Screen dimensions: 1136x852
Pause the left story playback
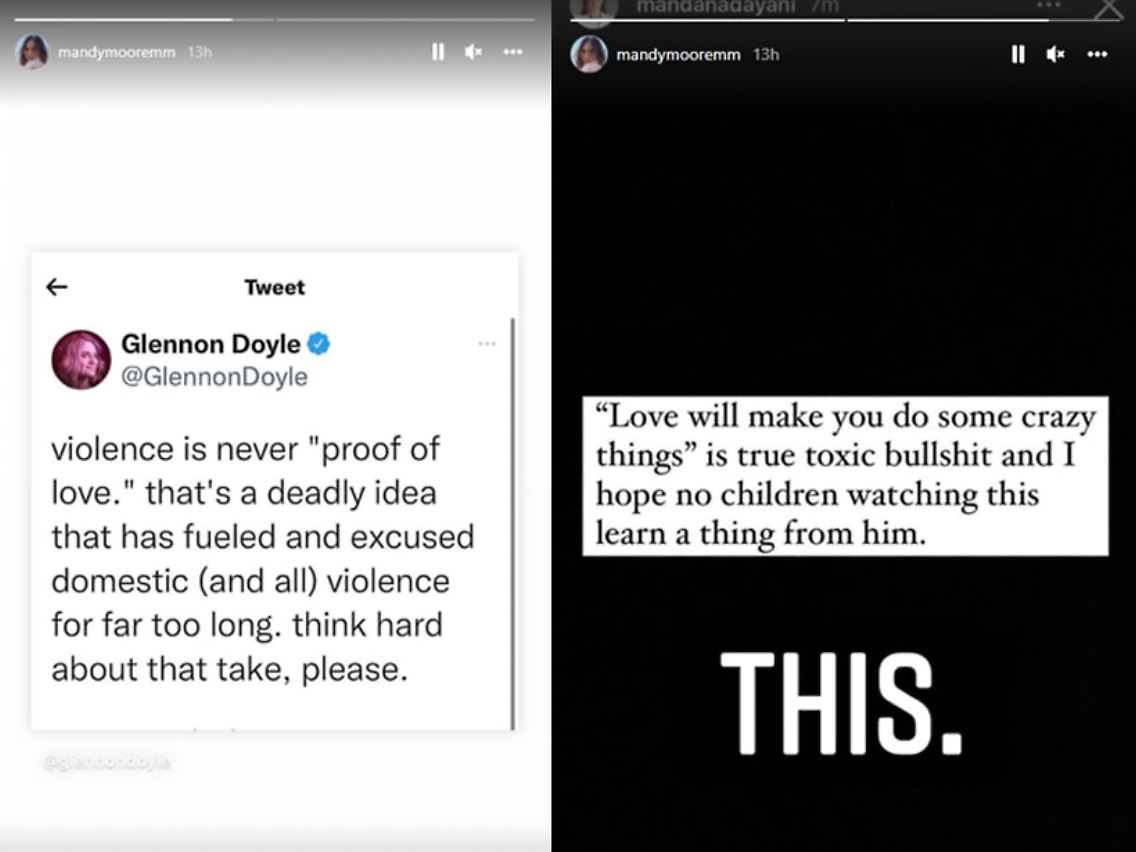pos(438,52)
